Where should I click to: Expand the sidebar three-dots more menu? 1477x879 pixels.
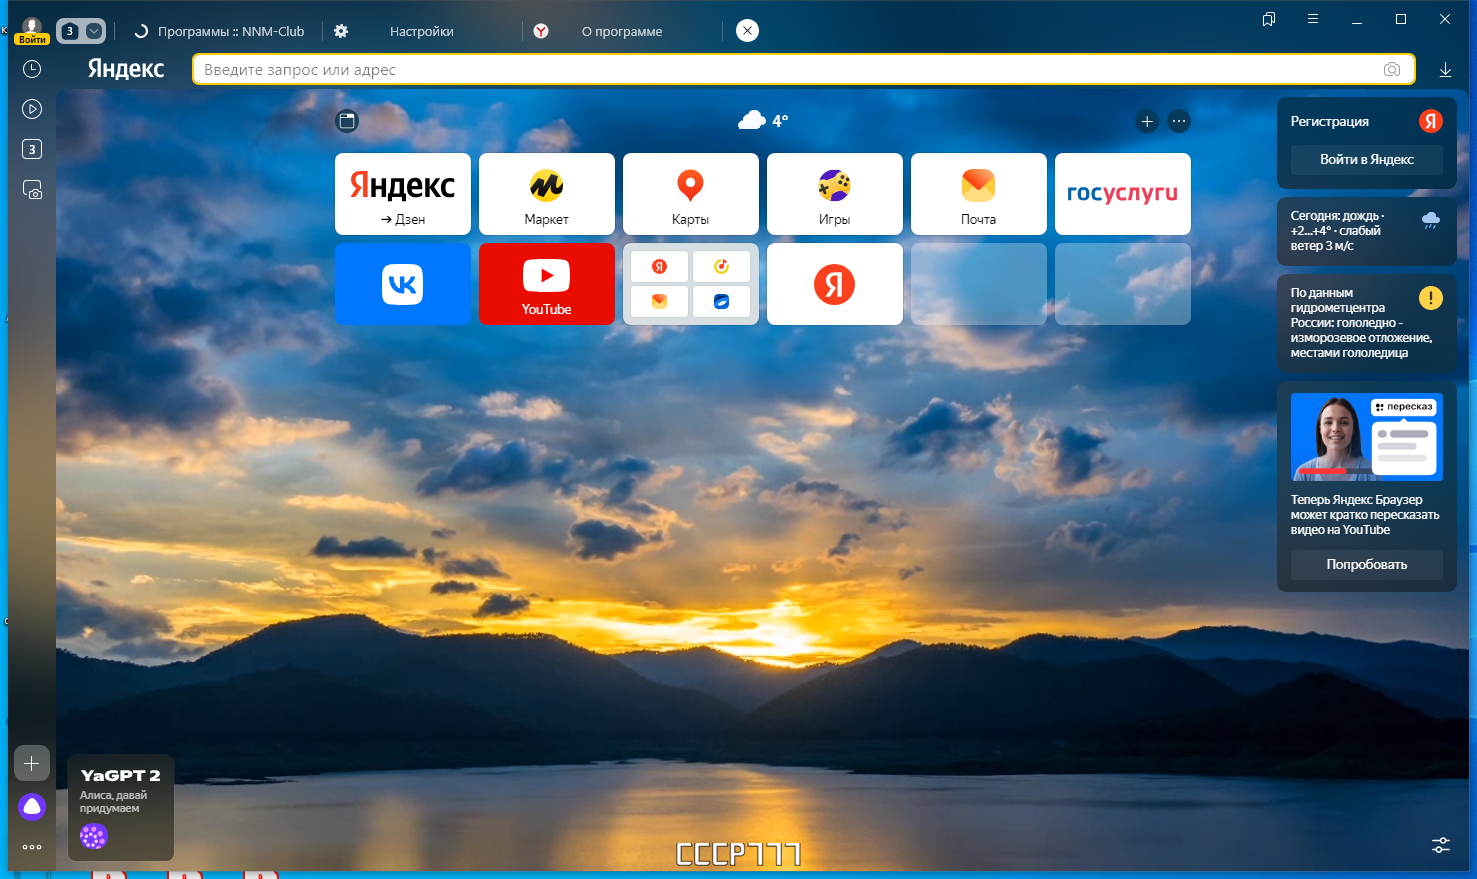pos(32,847)
